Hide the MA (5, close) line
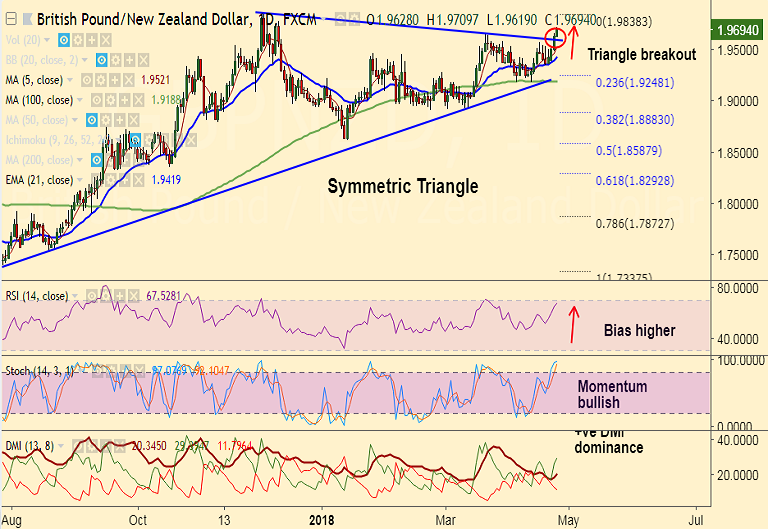Image resolution: width=768 pixels, height=531 pixels. coord(87,80)
